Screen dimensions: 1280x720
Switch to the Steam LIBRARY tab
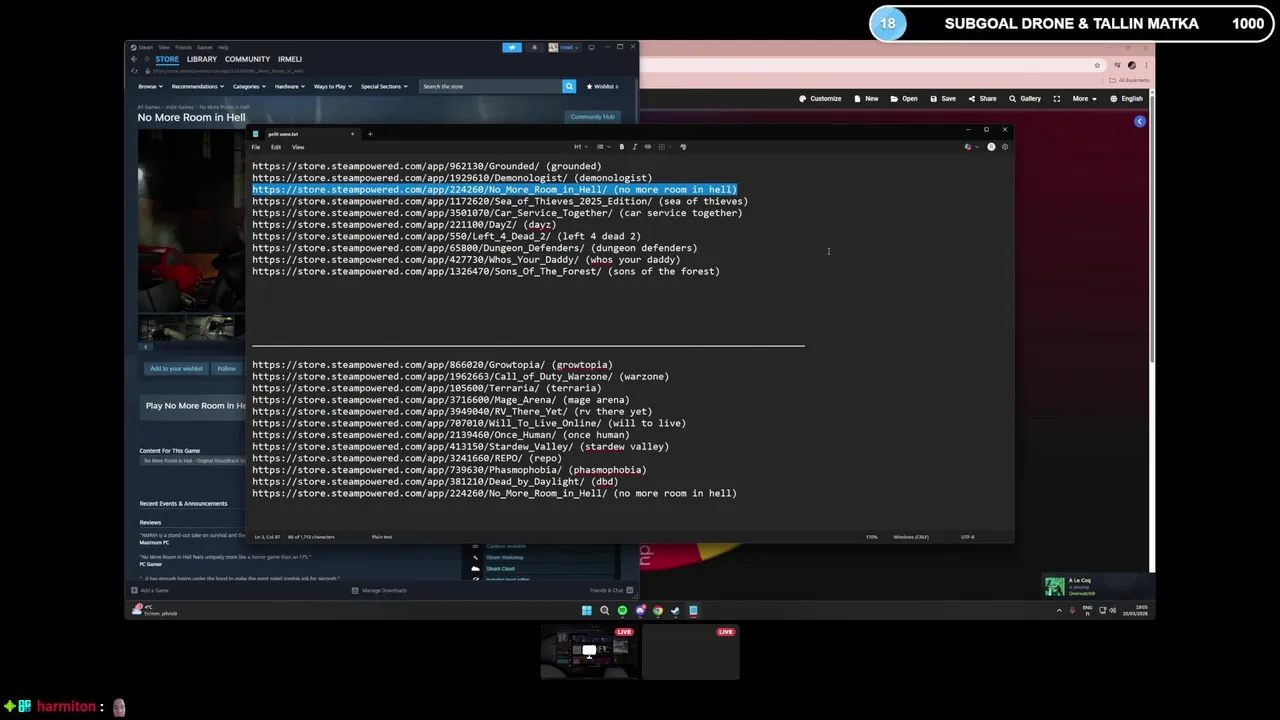202,59
